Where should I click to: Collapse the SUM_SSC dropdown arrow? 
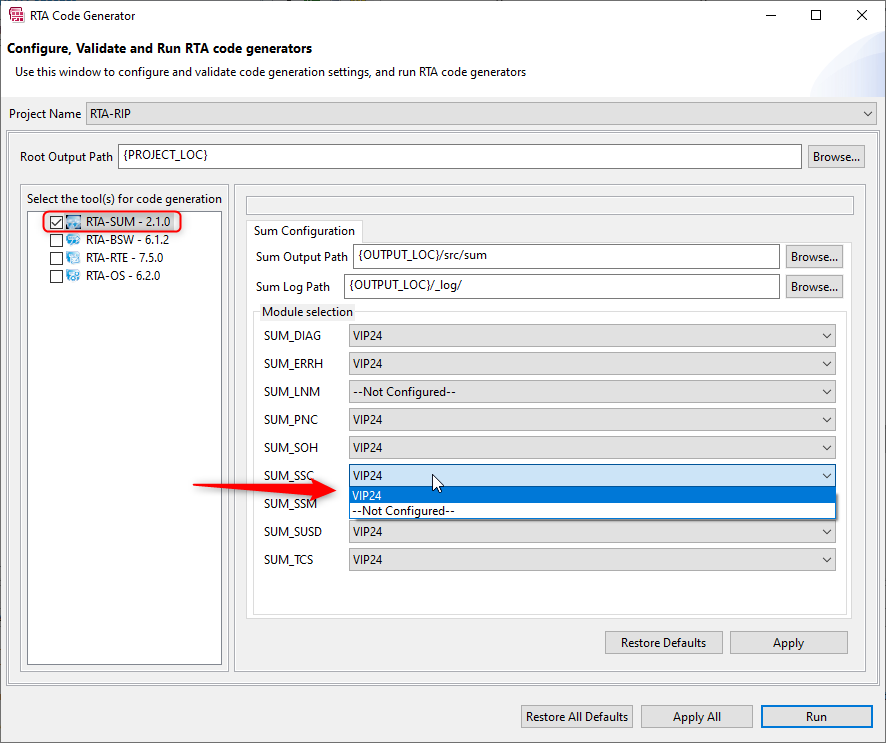click(827, 476)
